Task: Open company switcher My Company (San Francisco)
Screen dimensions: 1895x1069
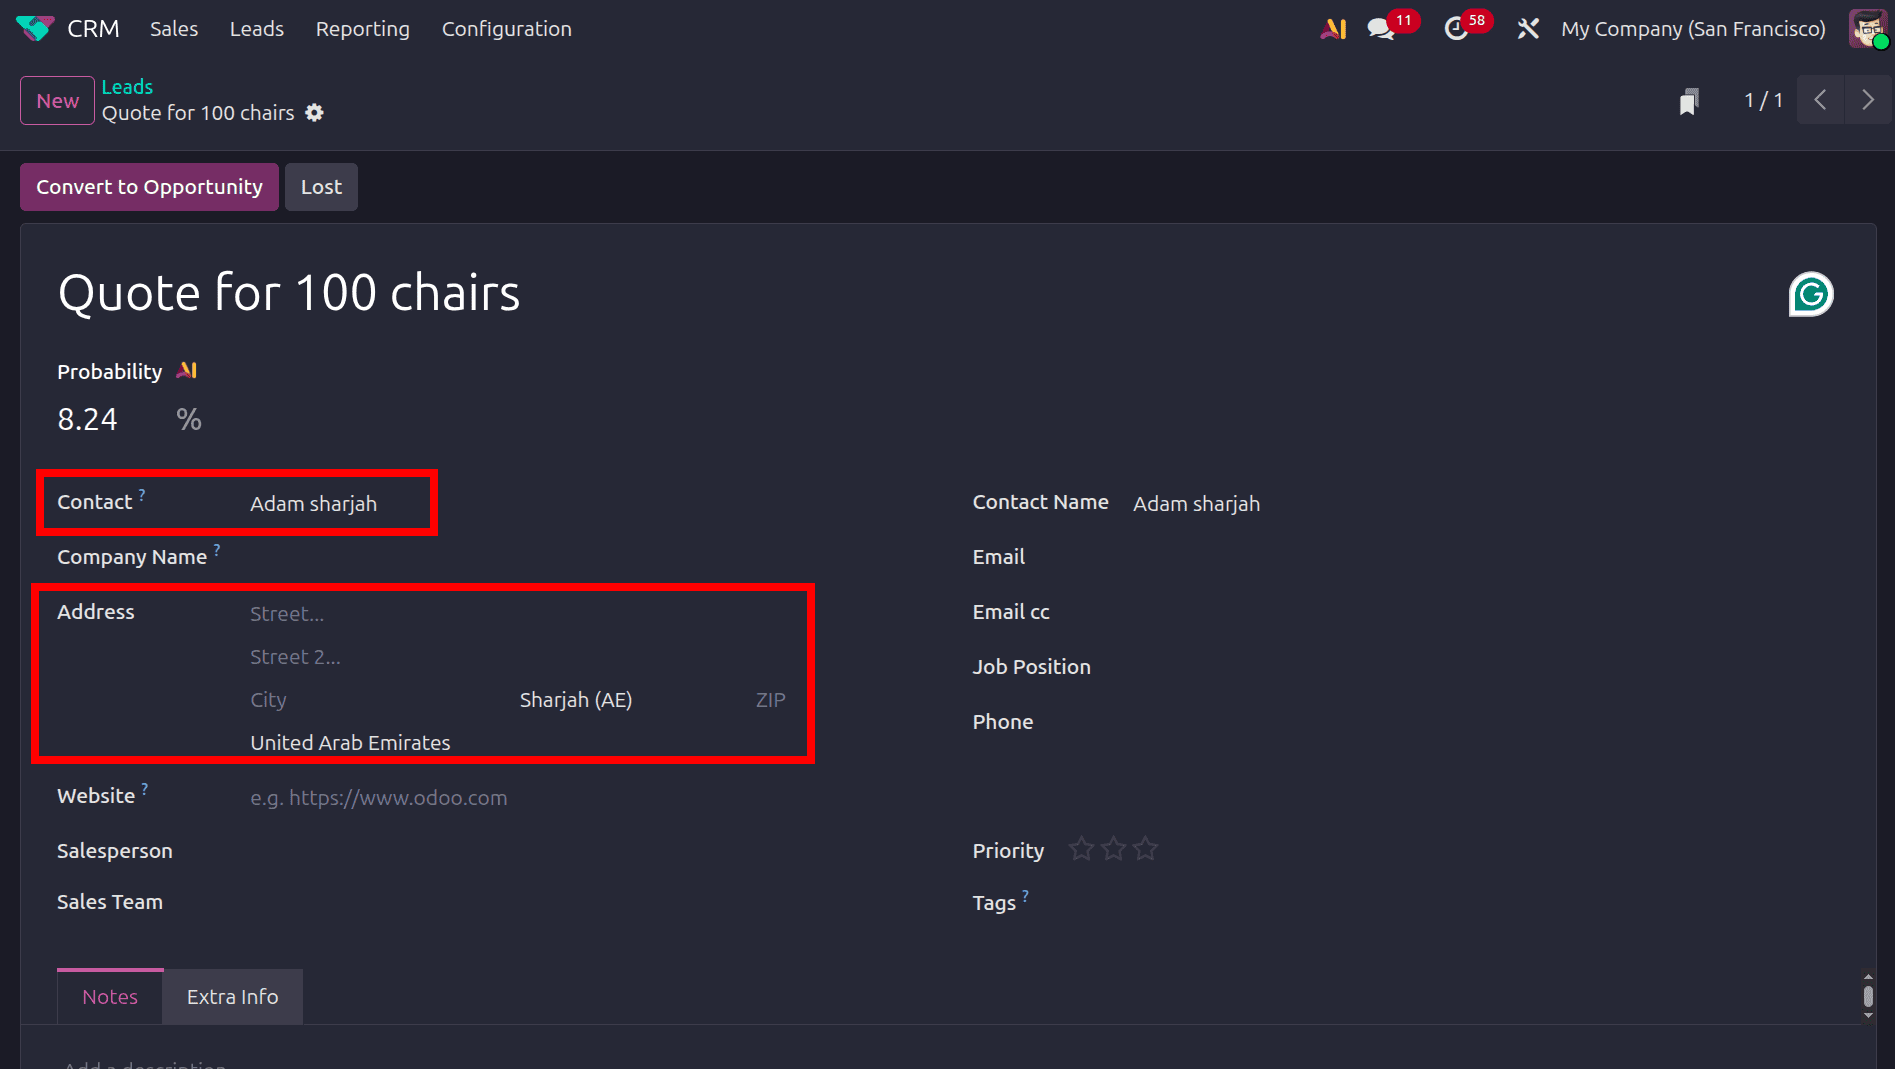Action: click(1693, 29)
